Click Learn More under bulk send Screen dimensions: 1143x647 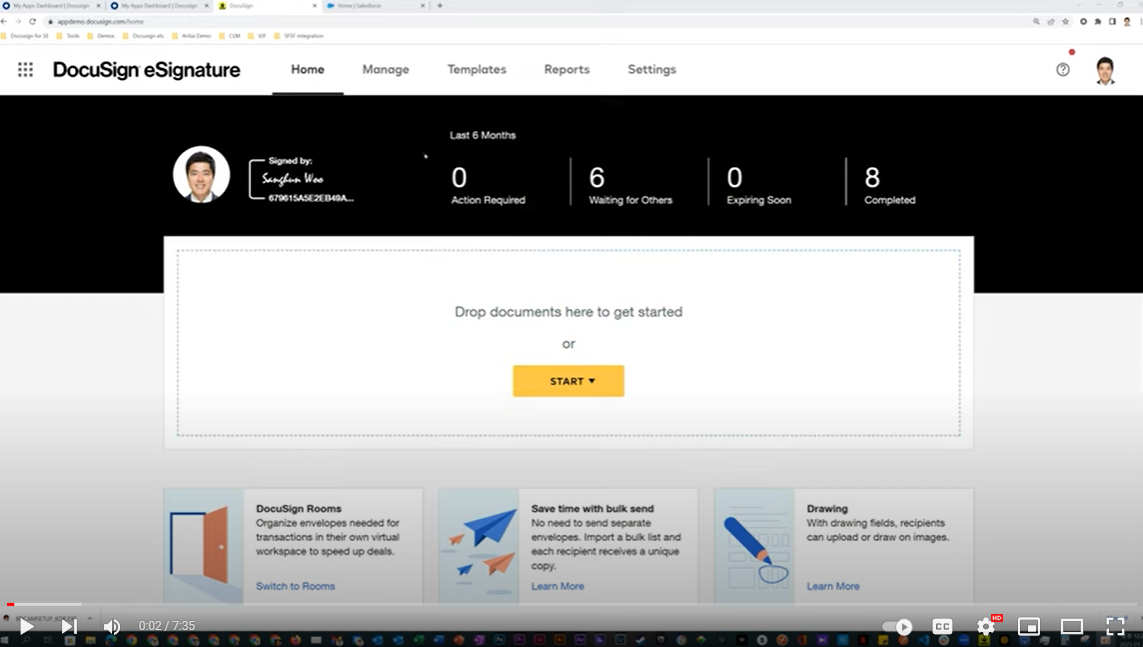coord(557,586)
